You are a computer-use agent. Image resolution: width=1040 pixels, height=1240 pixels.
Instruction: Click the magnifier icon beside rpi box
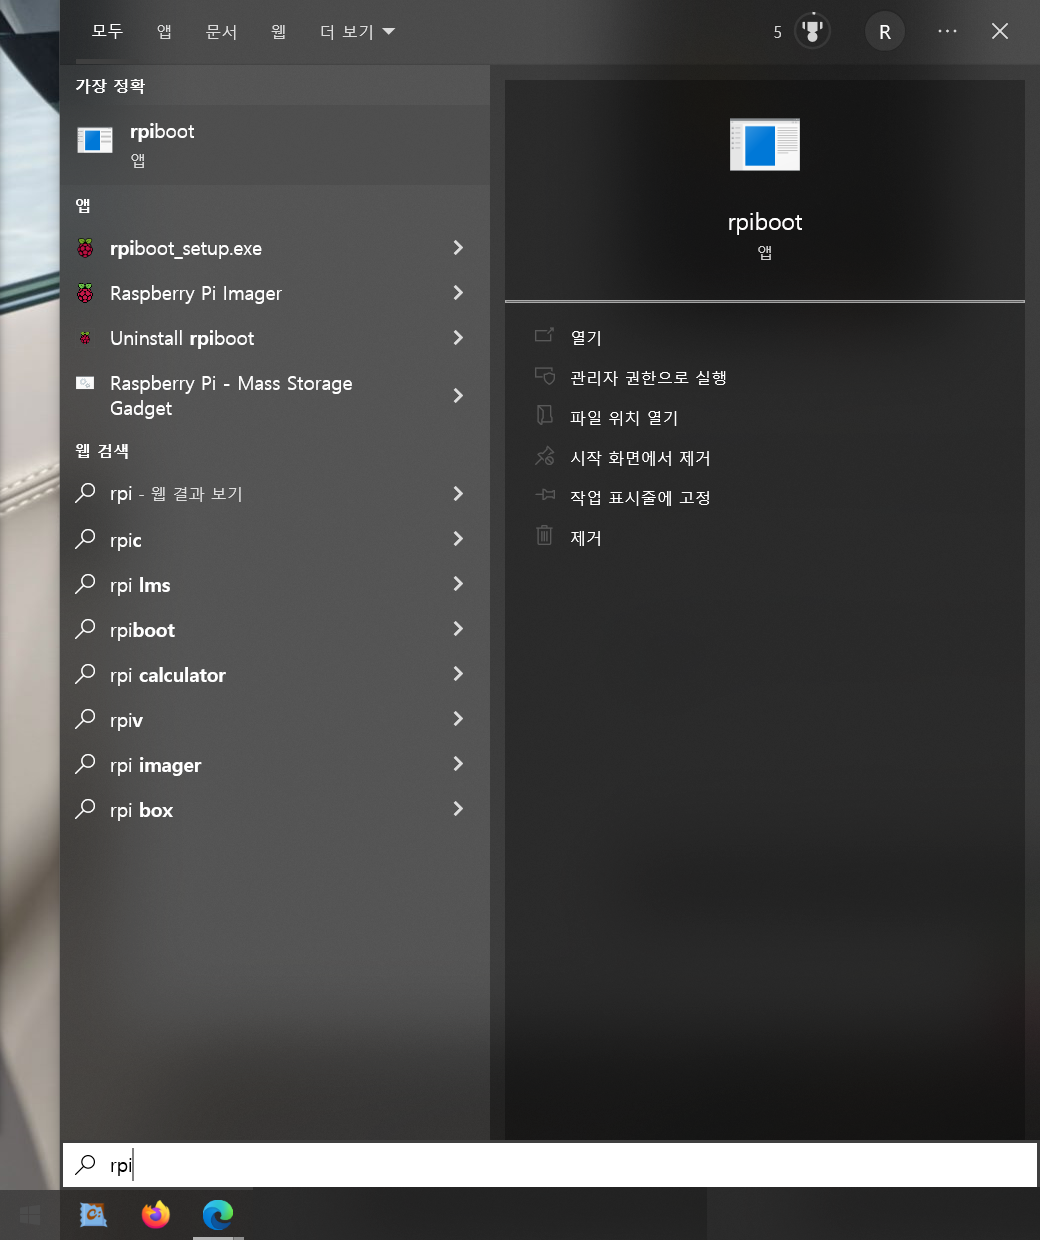[x=86, y=809]
